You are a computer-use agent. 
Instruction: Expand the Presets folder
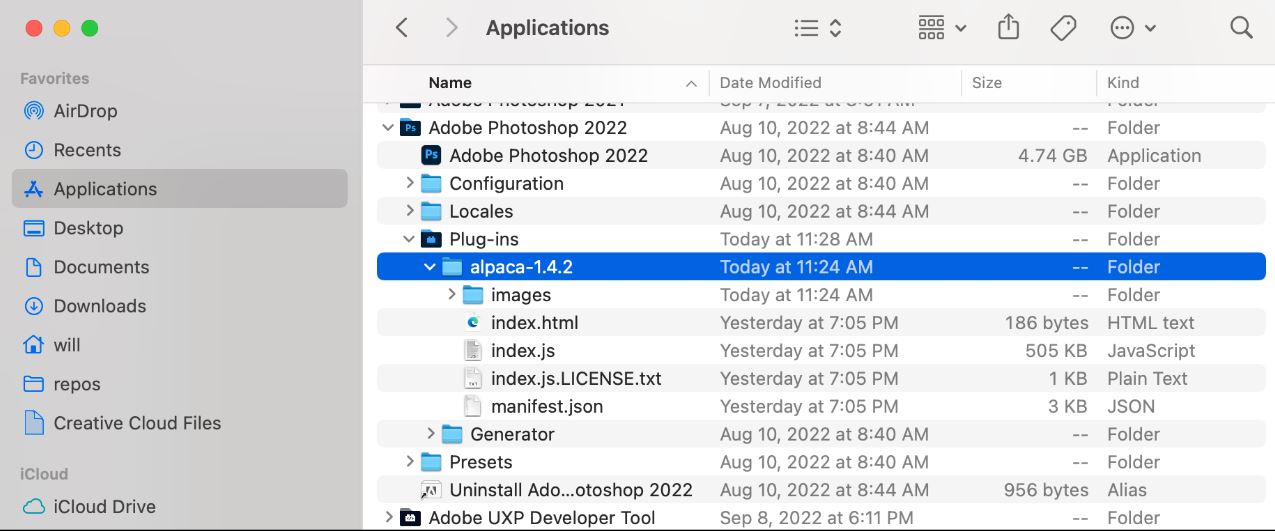tap(409, 462)
